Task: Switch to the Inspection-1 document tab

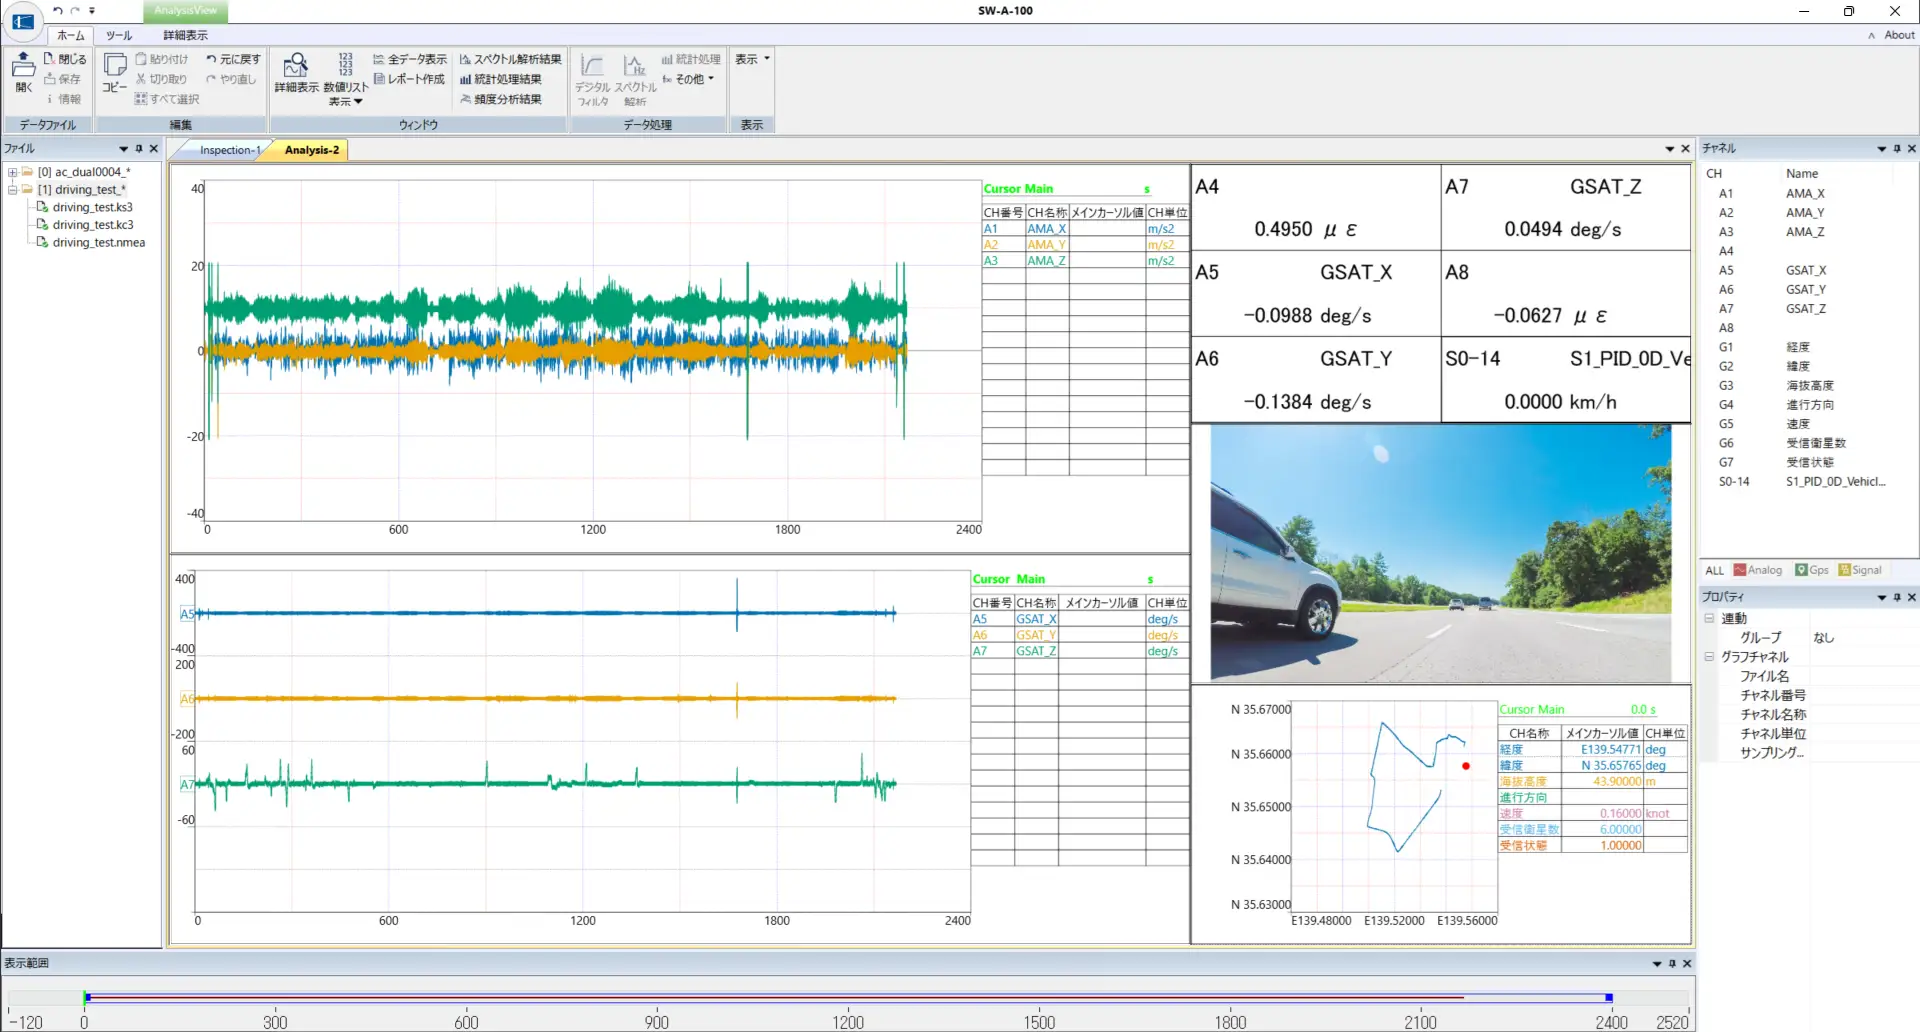Action: (x=229, y=150)
